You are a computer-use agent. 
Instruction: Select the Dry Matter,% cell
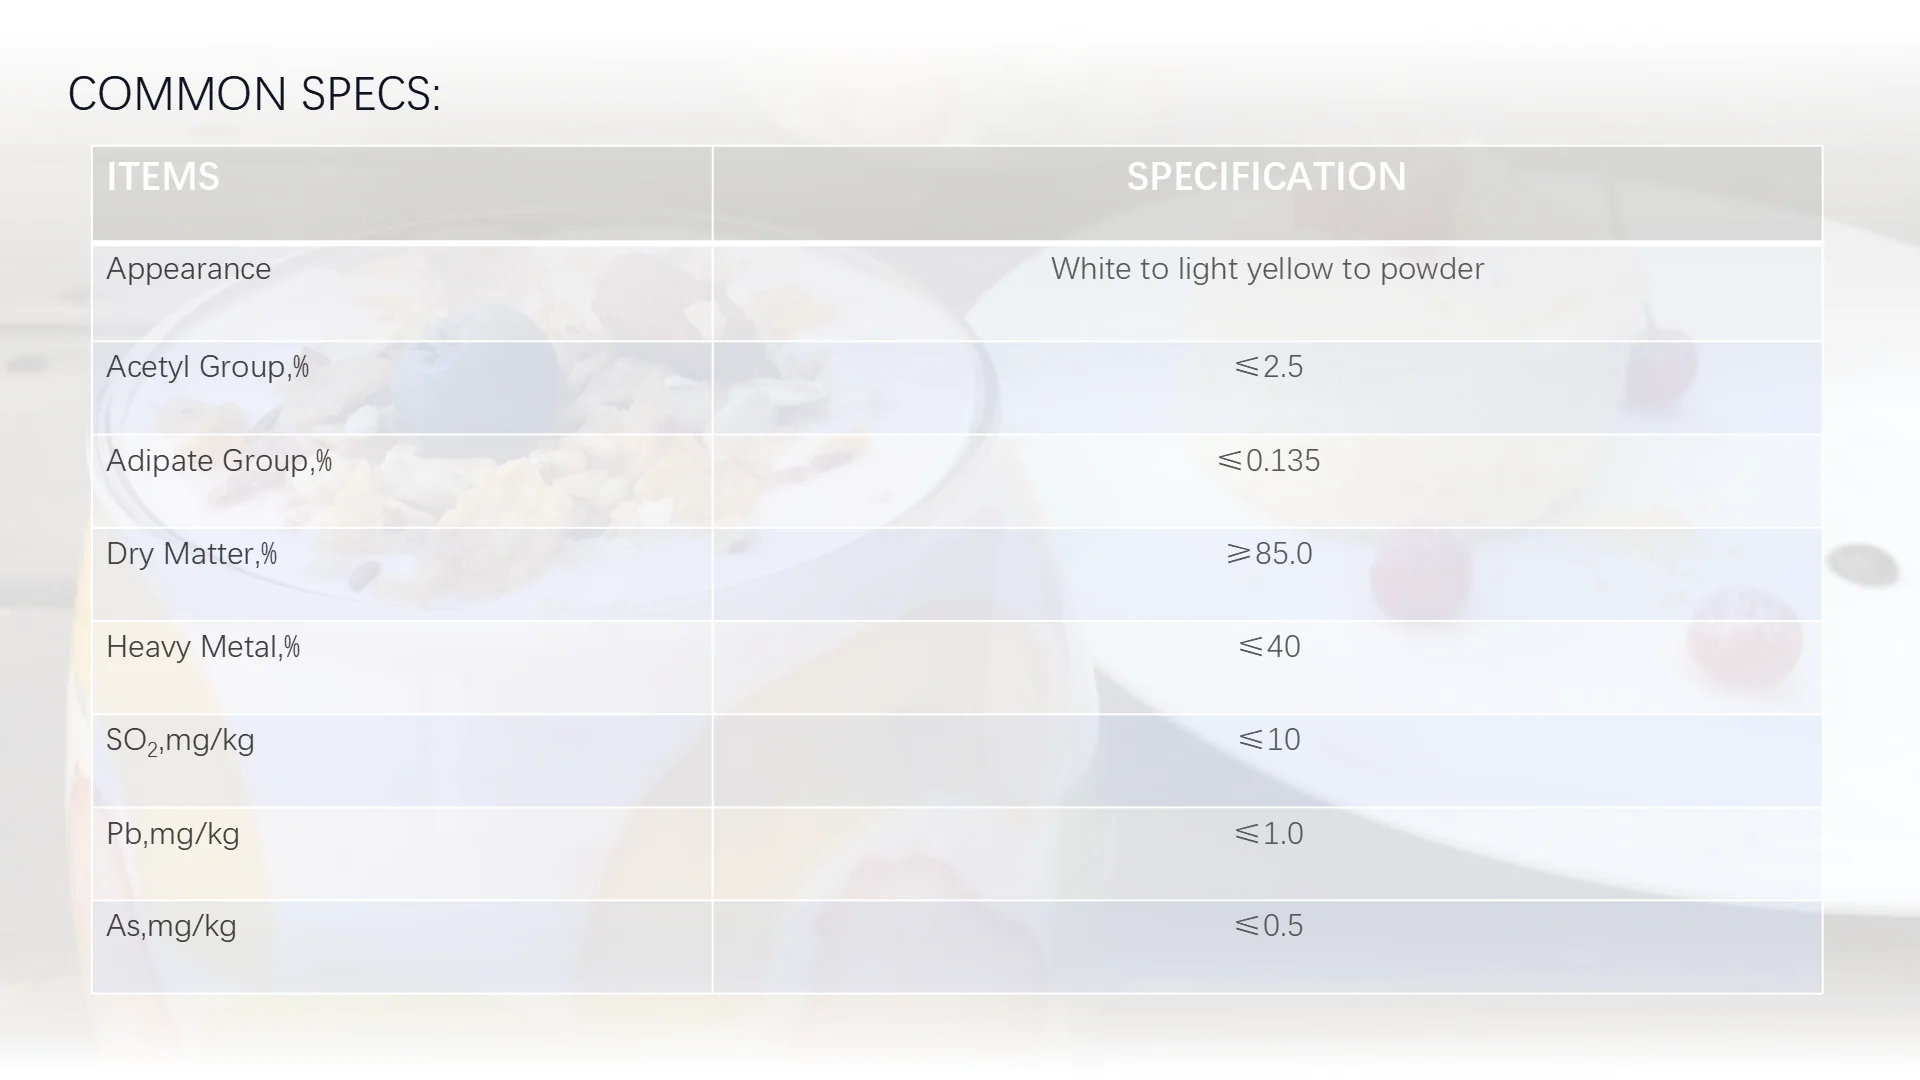coord(192,554)
